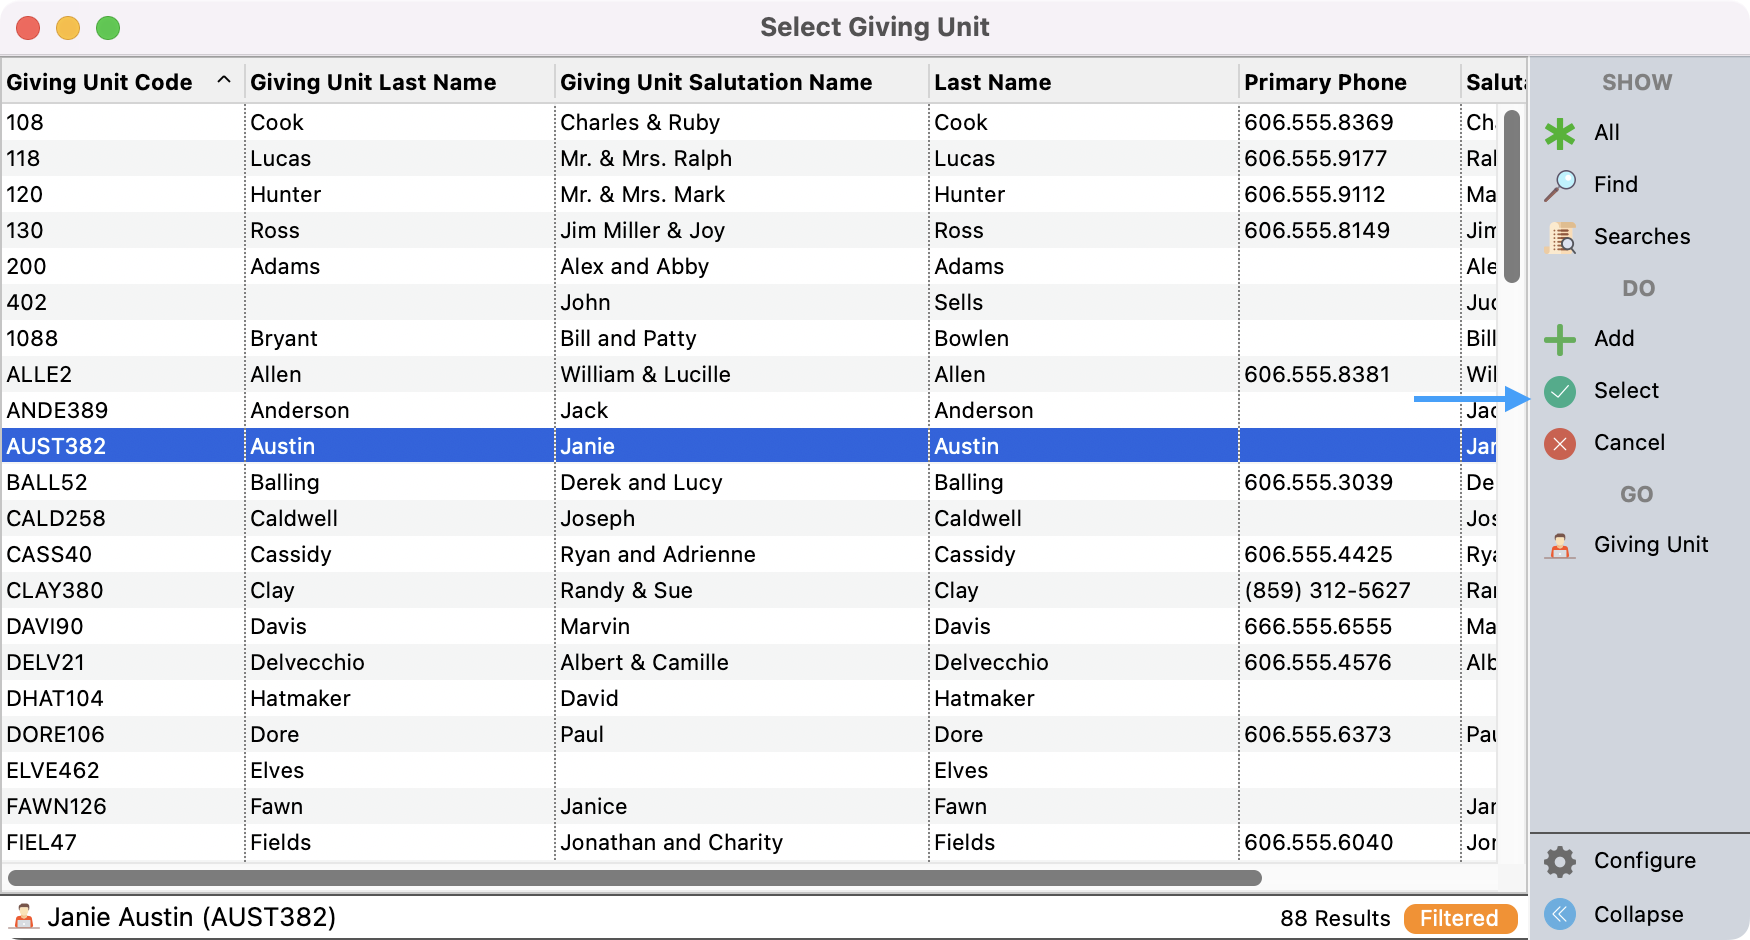Click the orange Filtered badge
1750x940 pixels.
coord(1459,918)
